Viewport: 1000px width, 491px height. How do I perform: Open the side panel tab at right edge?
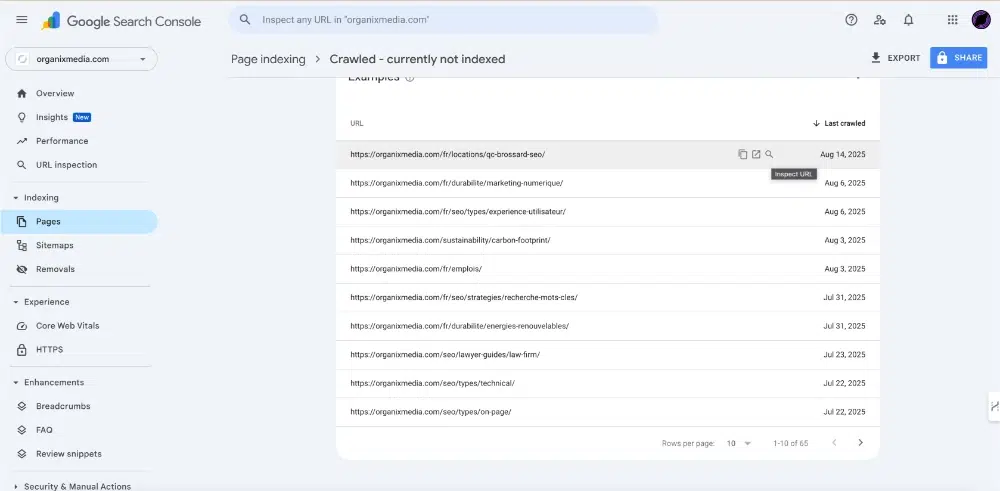click(994, 406)
